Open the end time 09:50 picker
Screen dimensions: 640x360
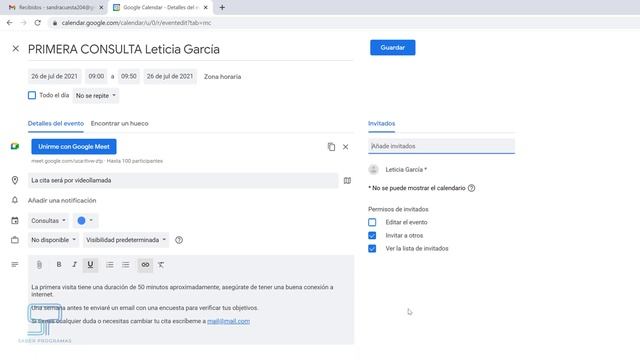129,76
